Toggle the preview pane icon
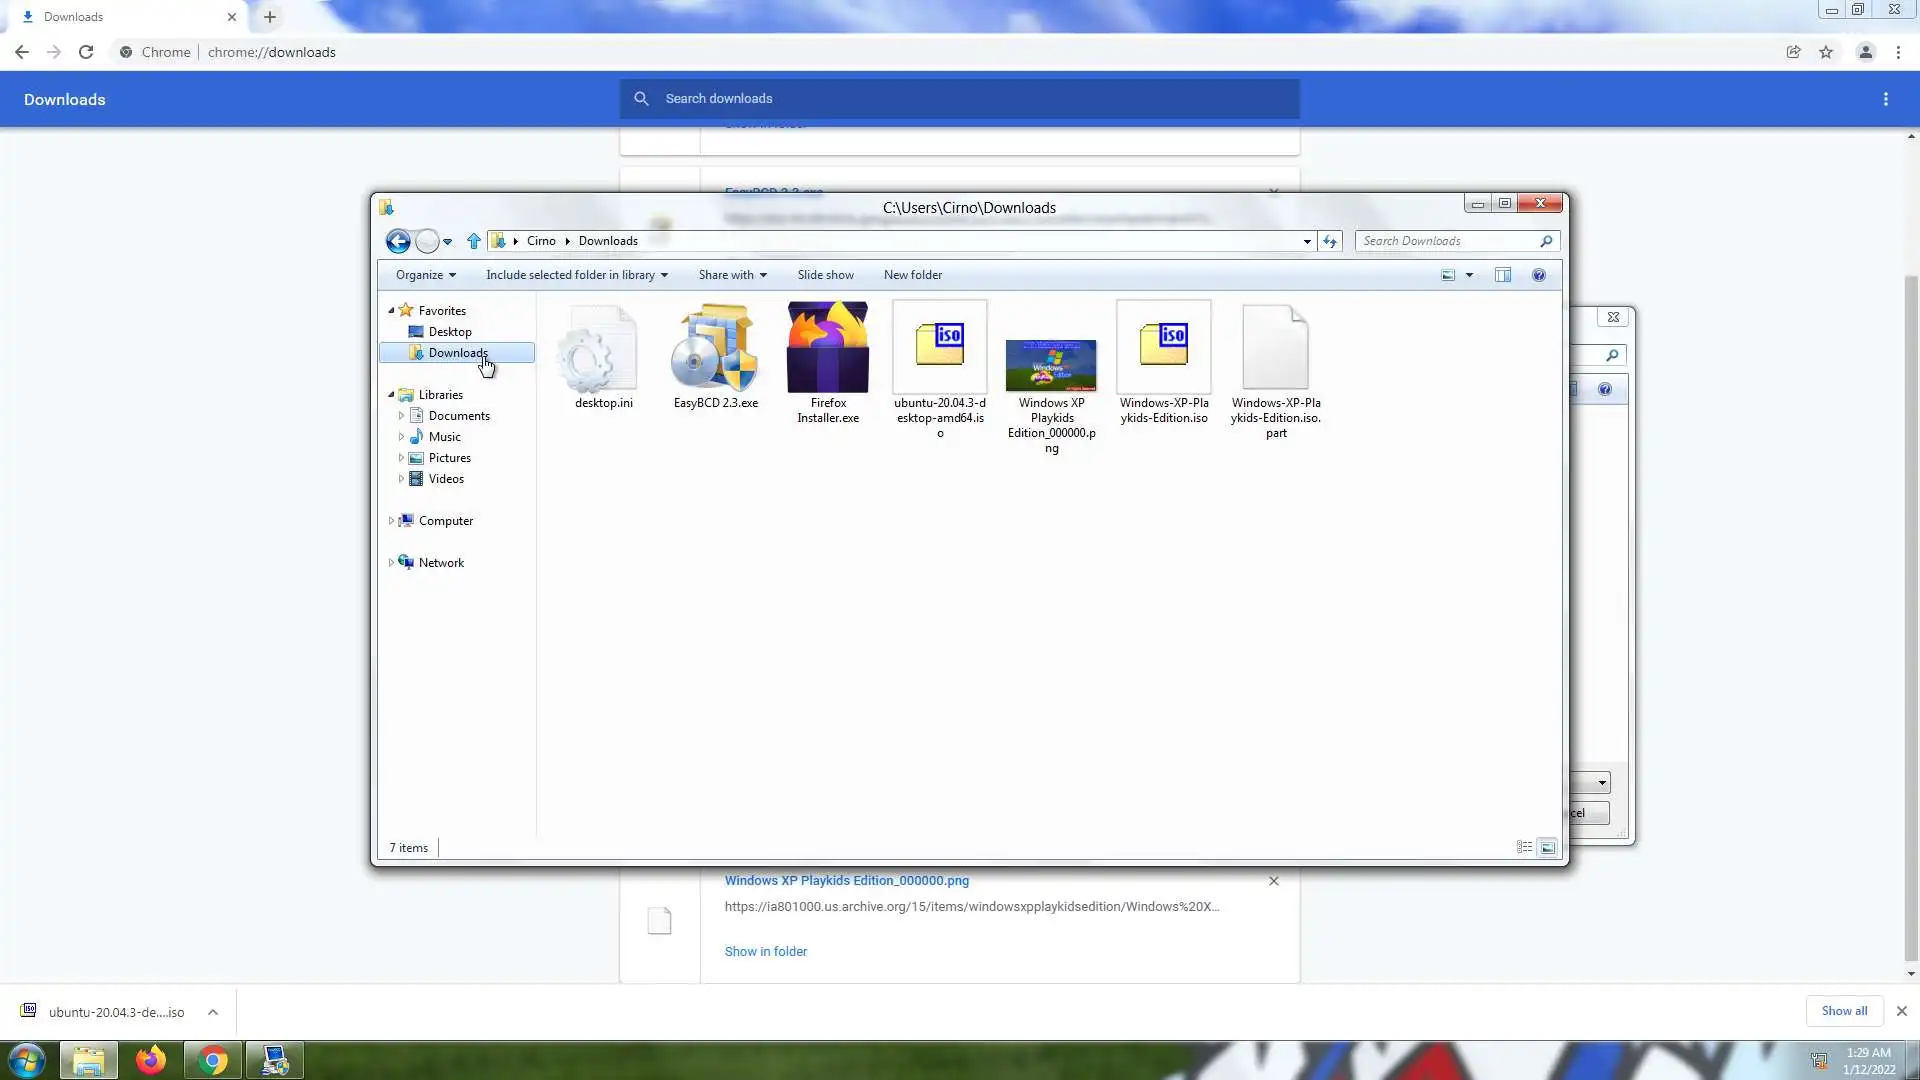 (x=1502, y=275)
